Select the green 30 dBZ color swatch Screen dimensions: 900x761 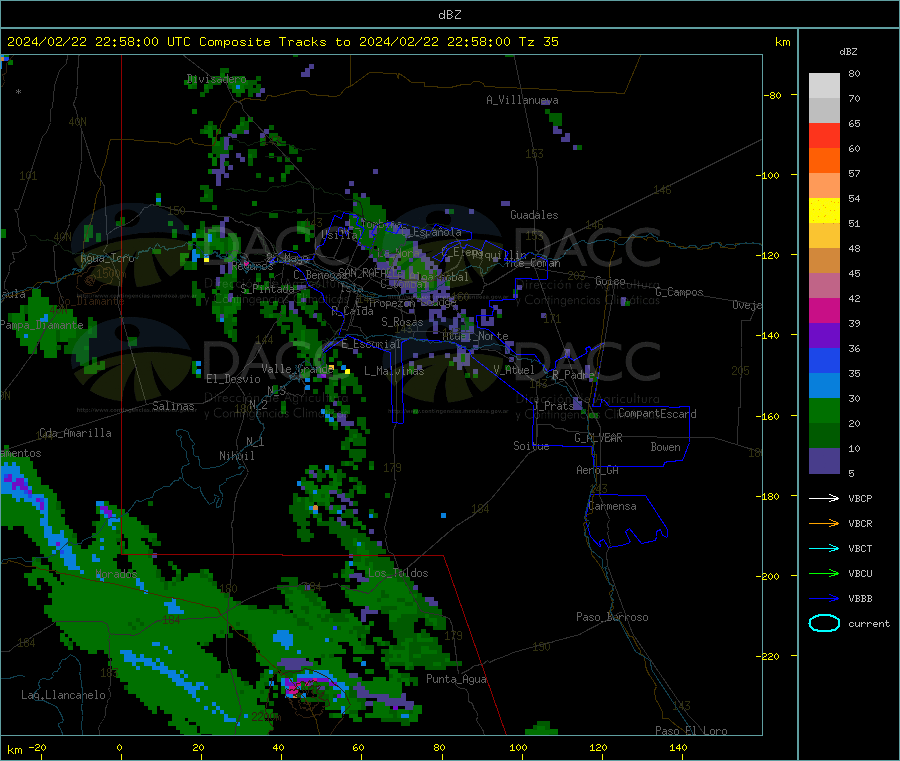click(x=824, y=410)
